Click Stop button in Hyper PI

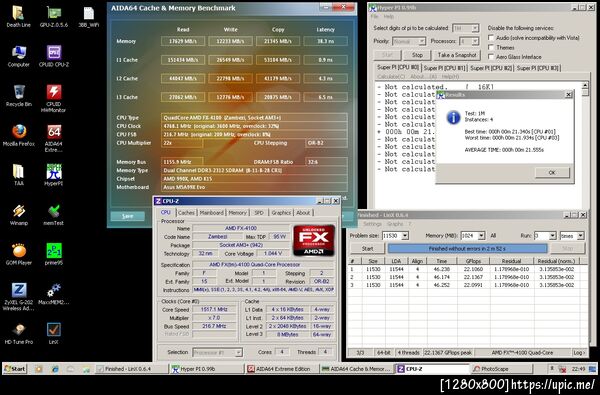[417, 55]
